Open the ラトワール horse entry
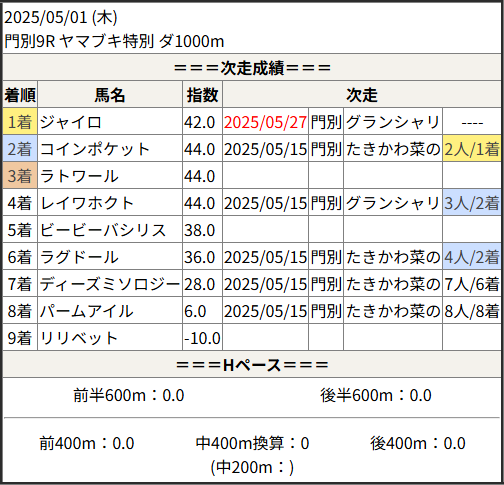Image resolution: width=504 pixels, height=485 pixels. (x=79, y=176)
